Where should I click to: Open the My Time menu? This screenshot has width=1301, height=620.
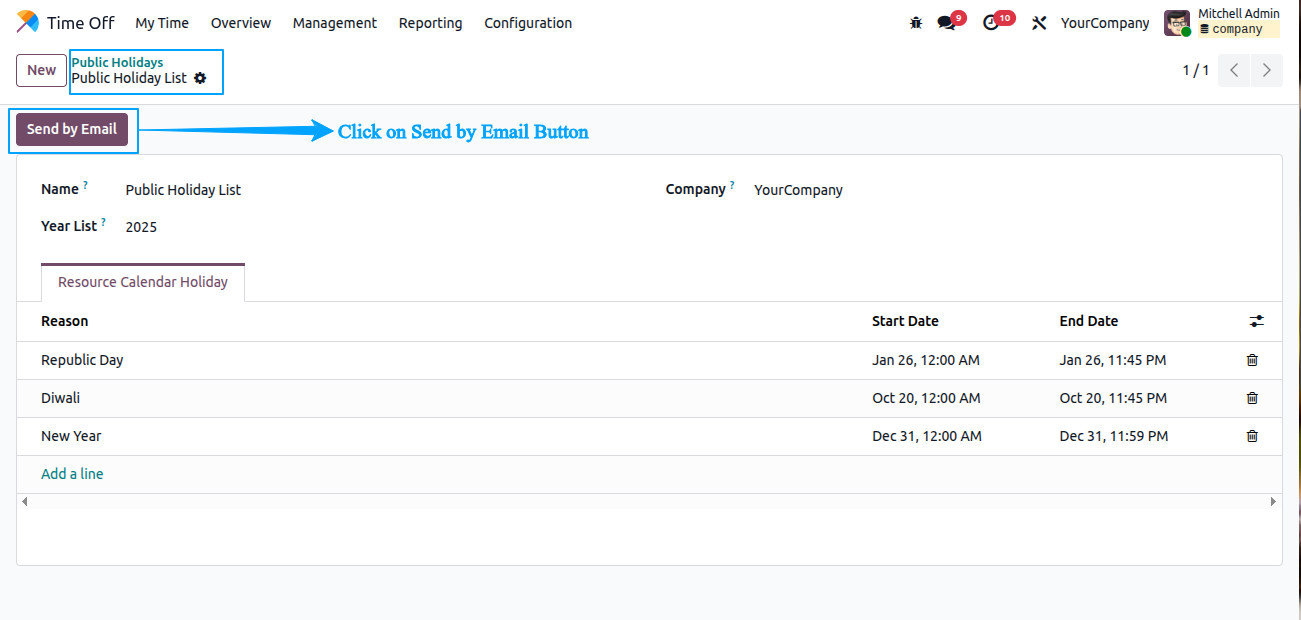(162, 23)
